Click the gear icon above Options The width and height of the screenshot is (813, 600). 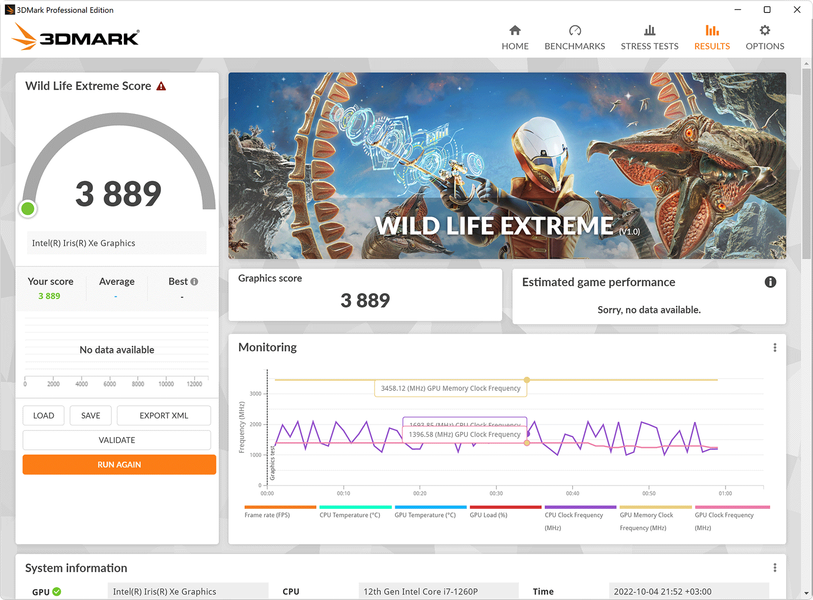coord(765,30)
